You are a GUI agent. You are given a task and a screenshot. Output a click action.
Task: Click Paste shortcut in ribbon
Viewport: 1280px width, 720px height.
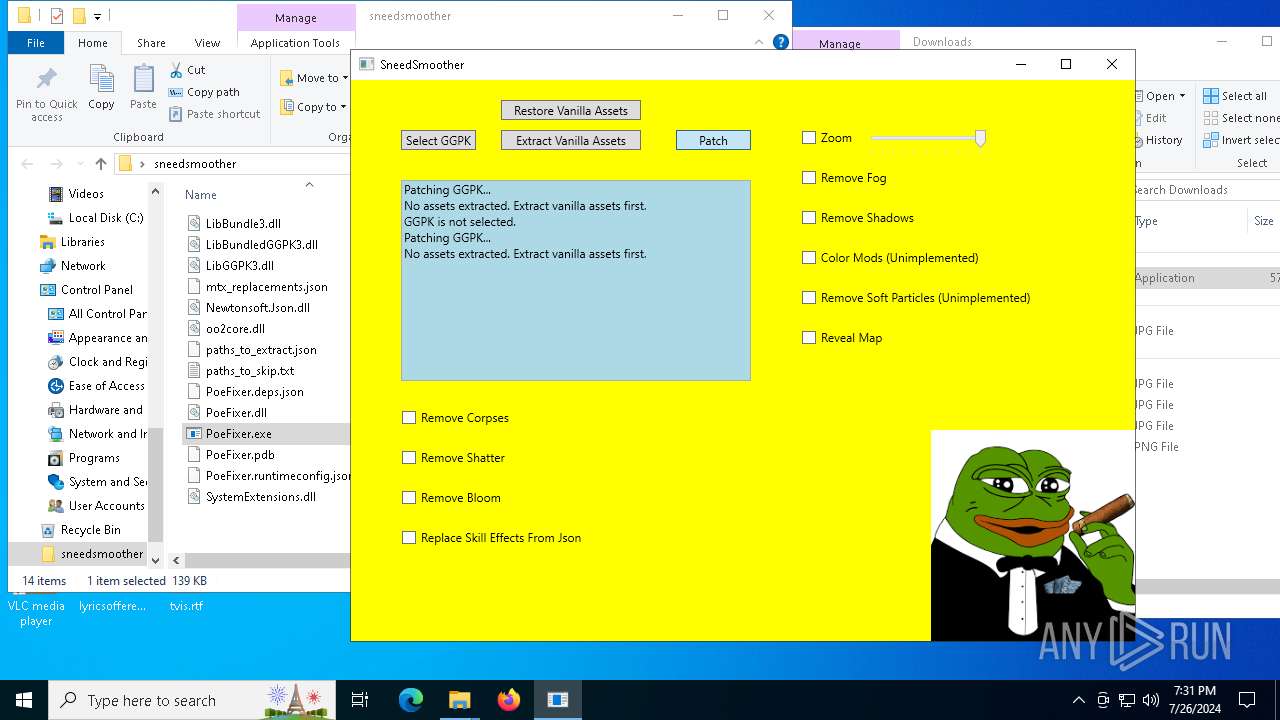click(214, 114)
